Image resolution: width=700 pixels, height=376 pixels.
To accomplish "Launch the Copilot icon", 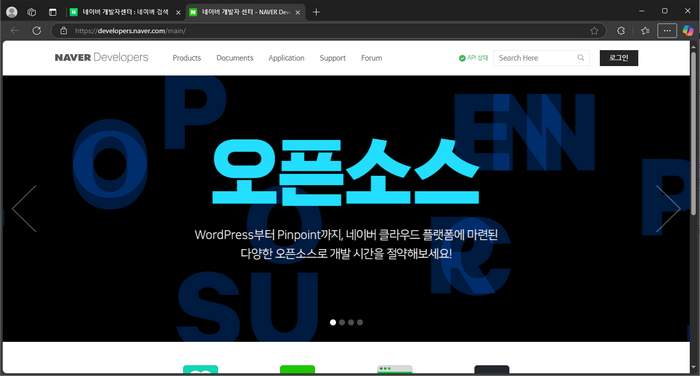I will pyautogui.click(x=688, y=31).
